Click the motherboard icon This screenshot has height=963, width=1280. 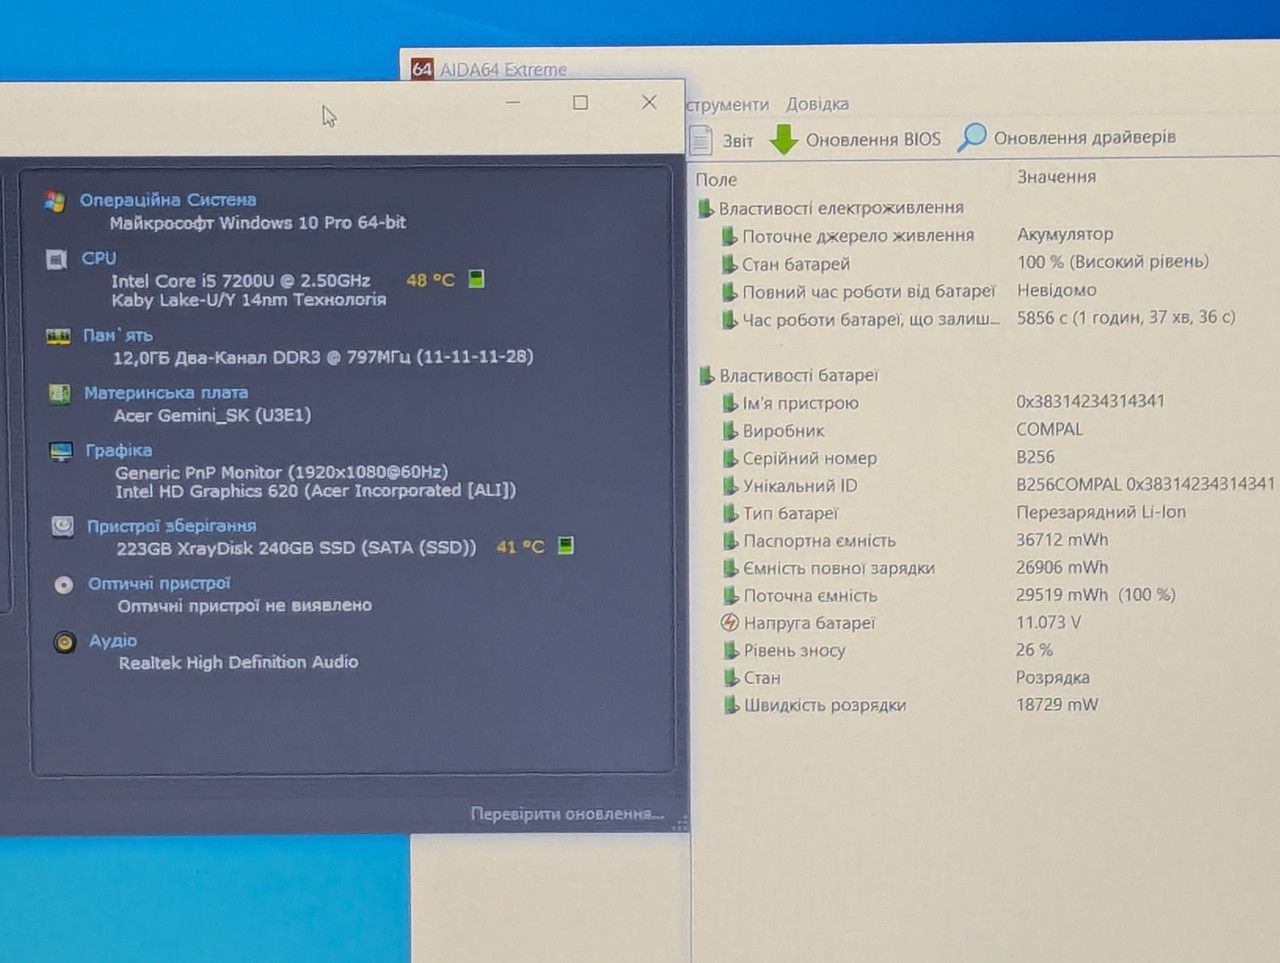point(59,394)
